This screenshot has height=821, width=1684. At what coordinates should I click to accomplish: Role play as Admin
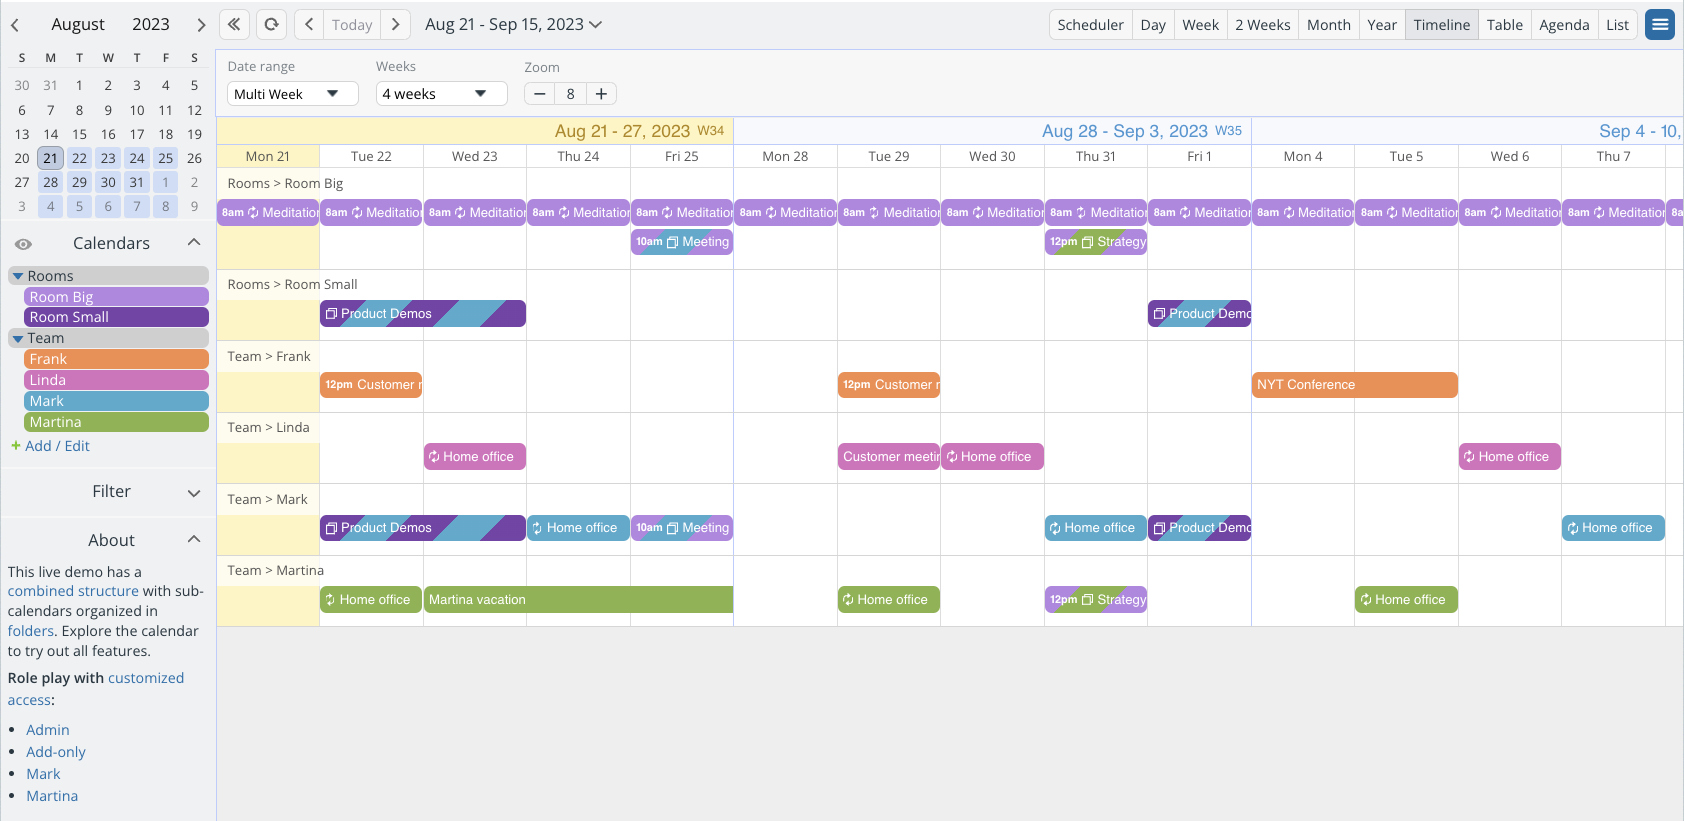coord(48,730)
